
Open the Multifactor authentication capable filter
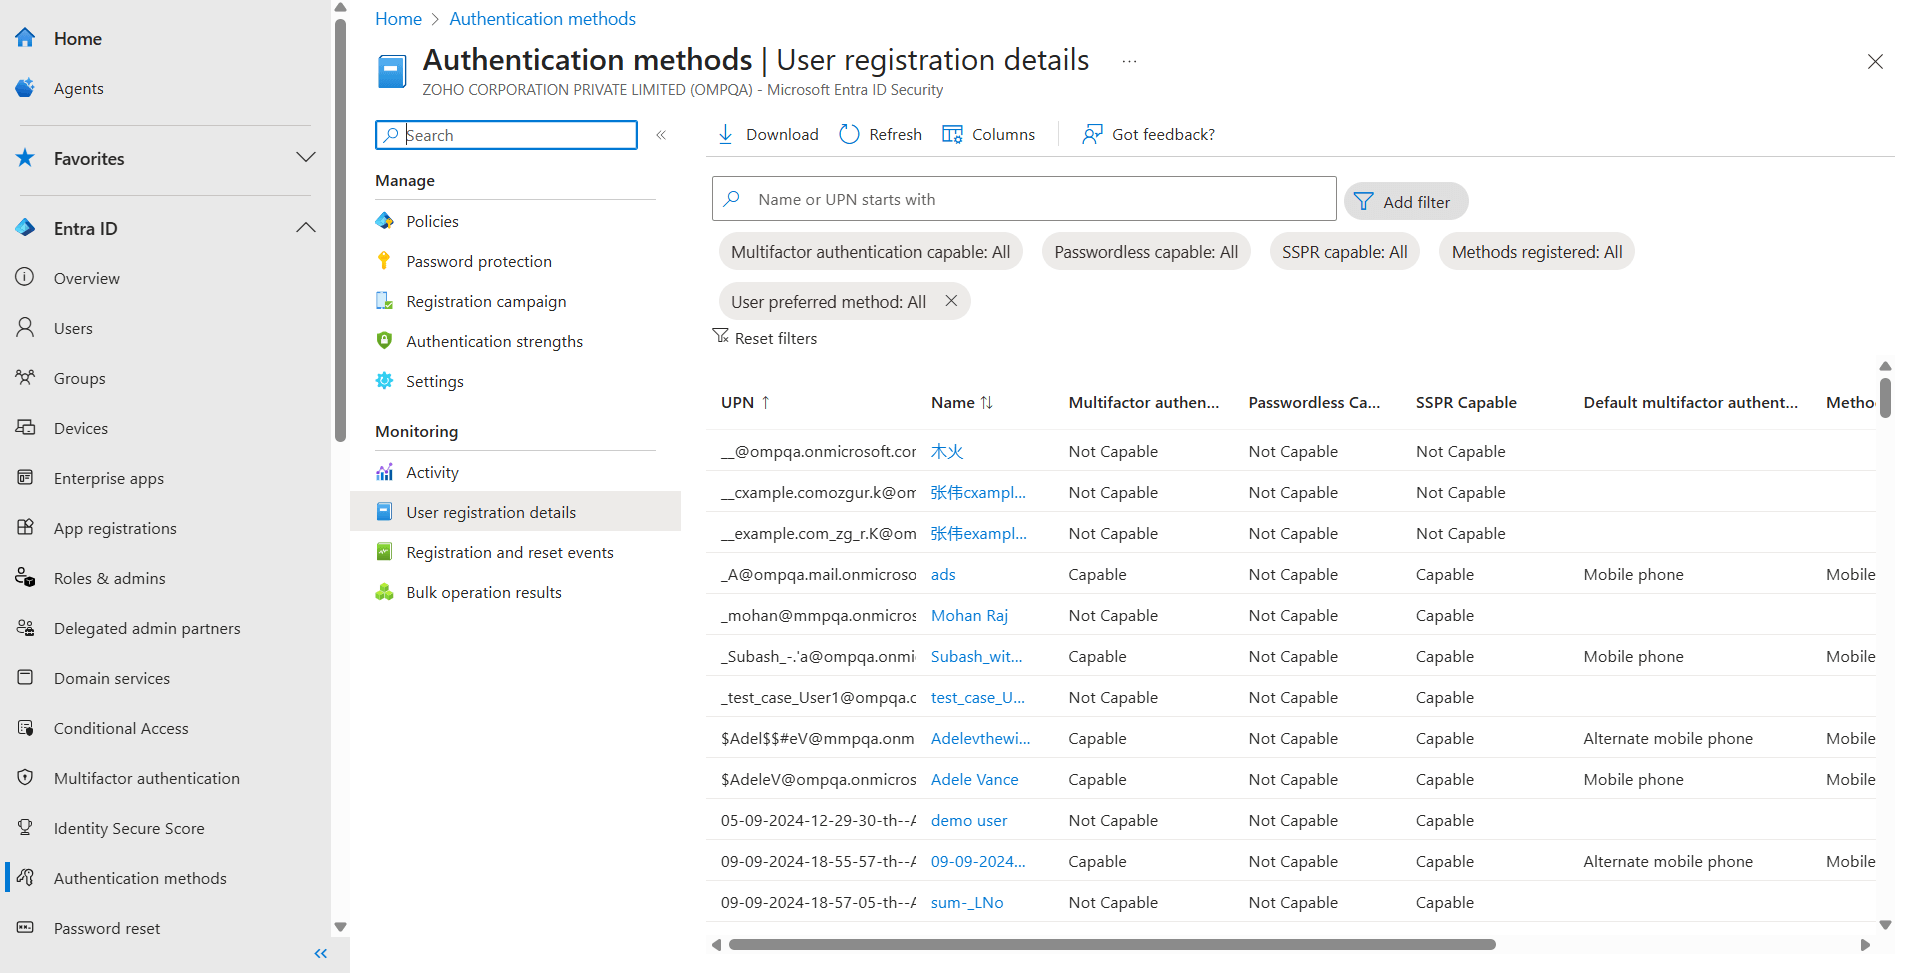pos(870,252)
